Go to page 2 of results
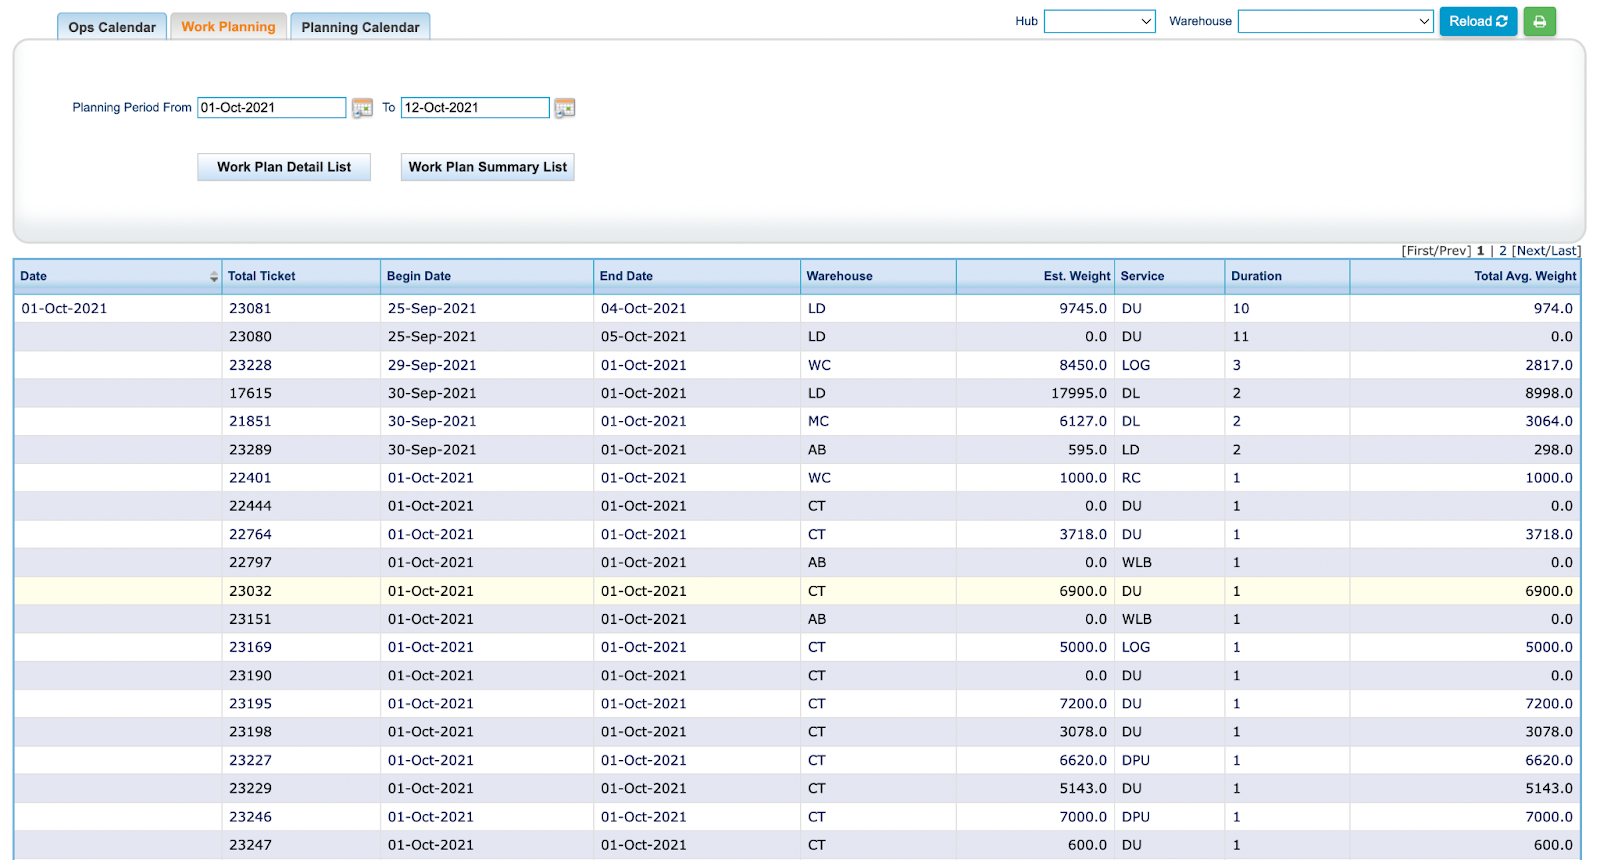 click(x=1502, y=251)
